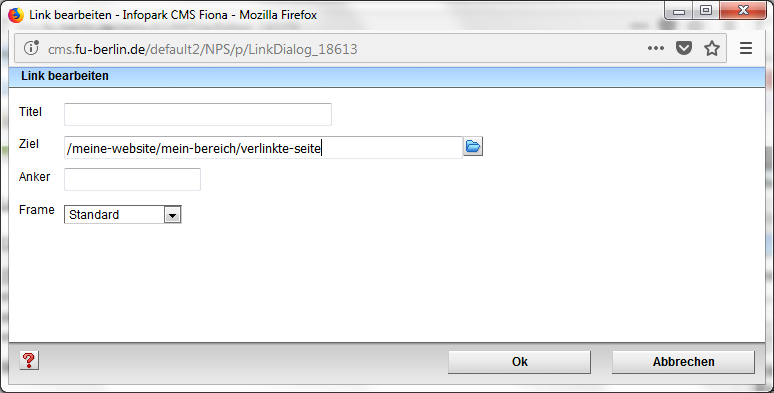Click the Firefox logo in the title bar
This screenshot has height=393, width=774.
tap(16, 15)
